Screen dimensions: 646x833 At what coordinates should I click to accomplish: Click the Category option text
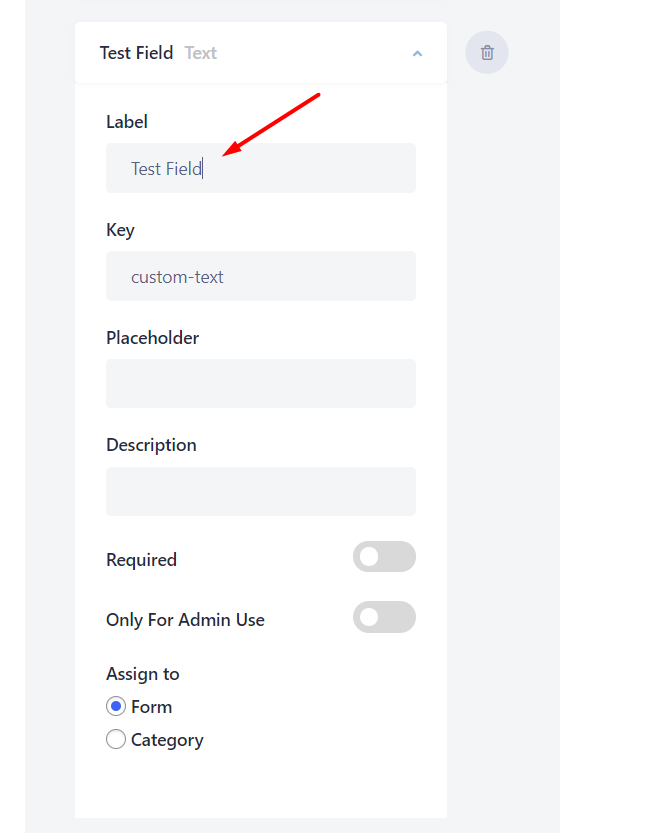point(167,740)
